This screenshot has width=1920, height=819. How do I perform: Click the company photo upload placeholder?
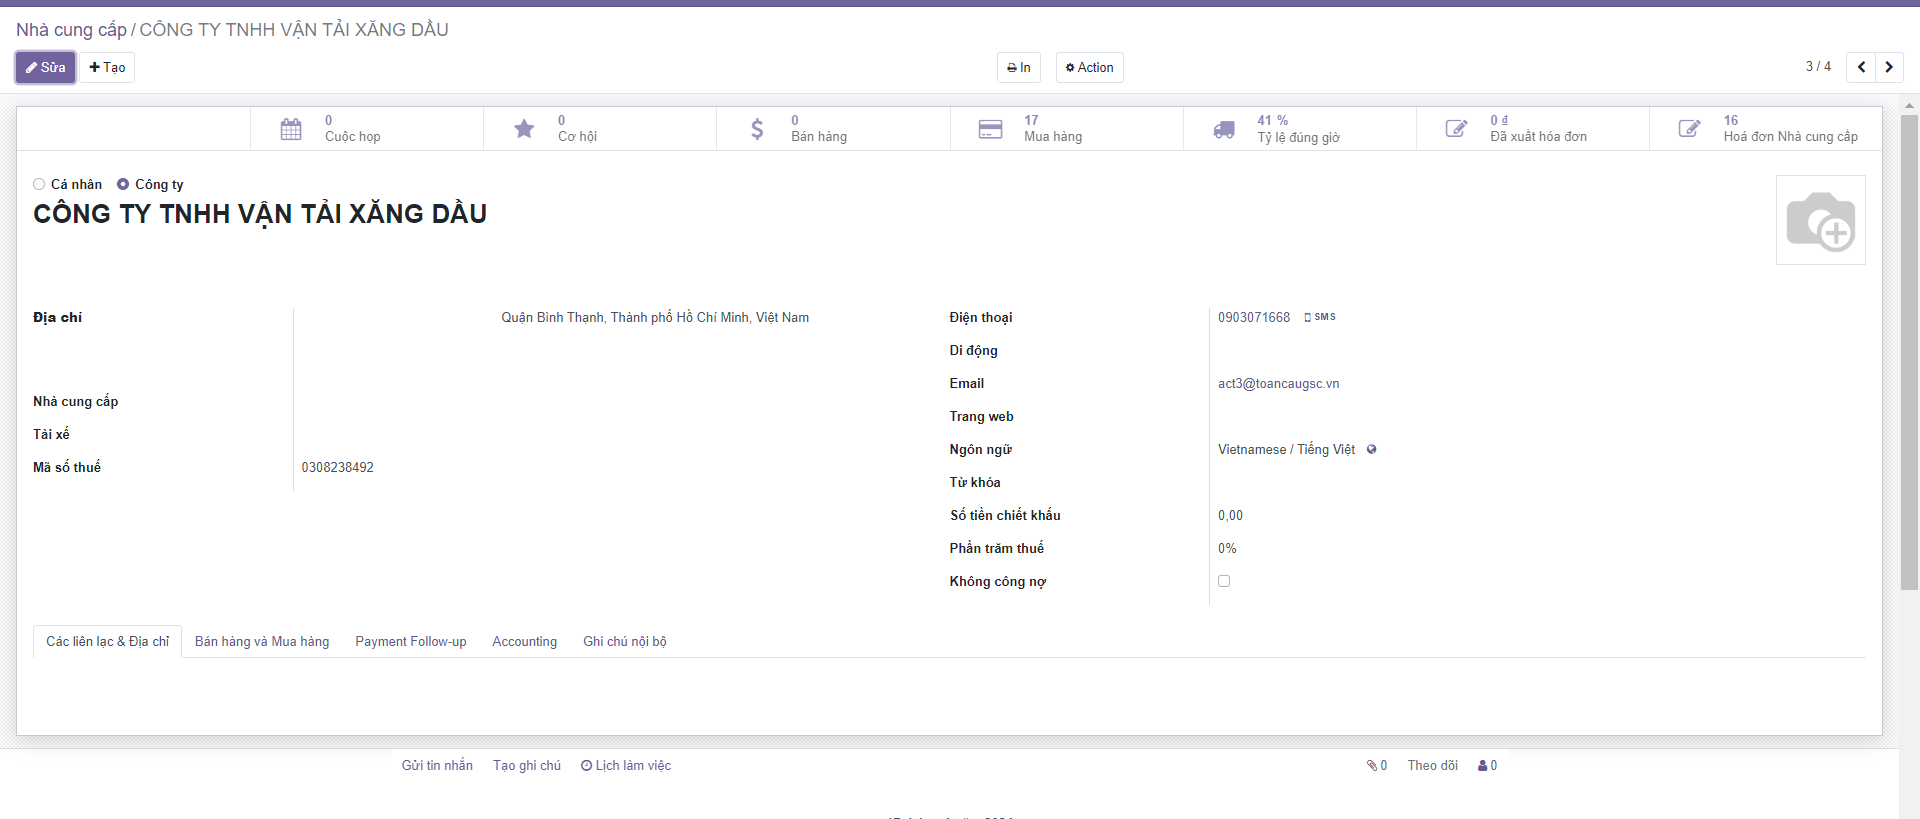tap(1820, 220)
